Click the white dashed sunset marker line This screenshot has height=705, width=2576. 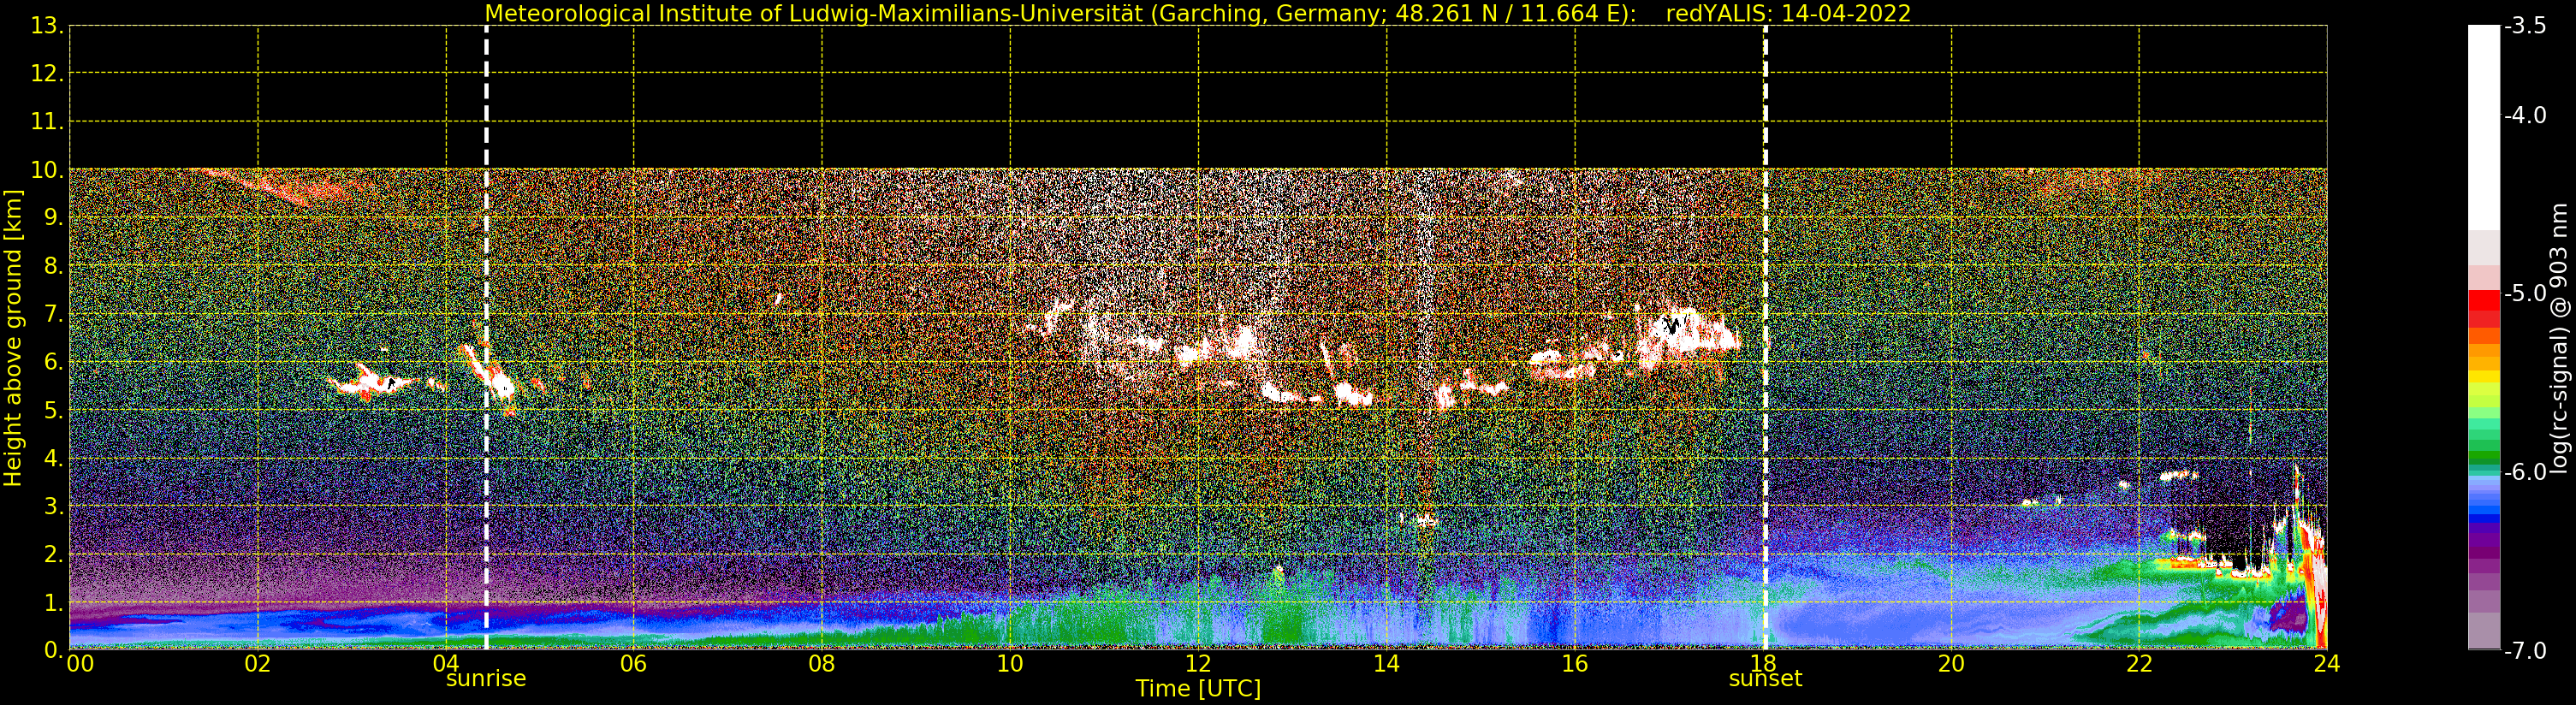coord(1765,338)
